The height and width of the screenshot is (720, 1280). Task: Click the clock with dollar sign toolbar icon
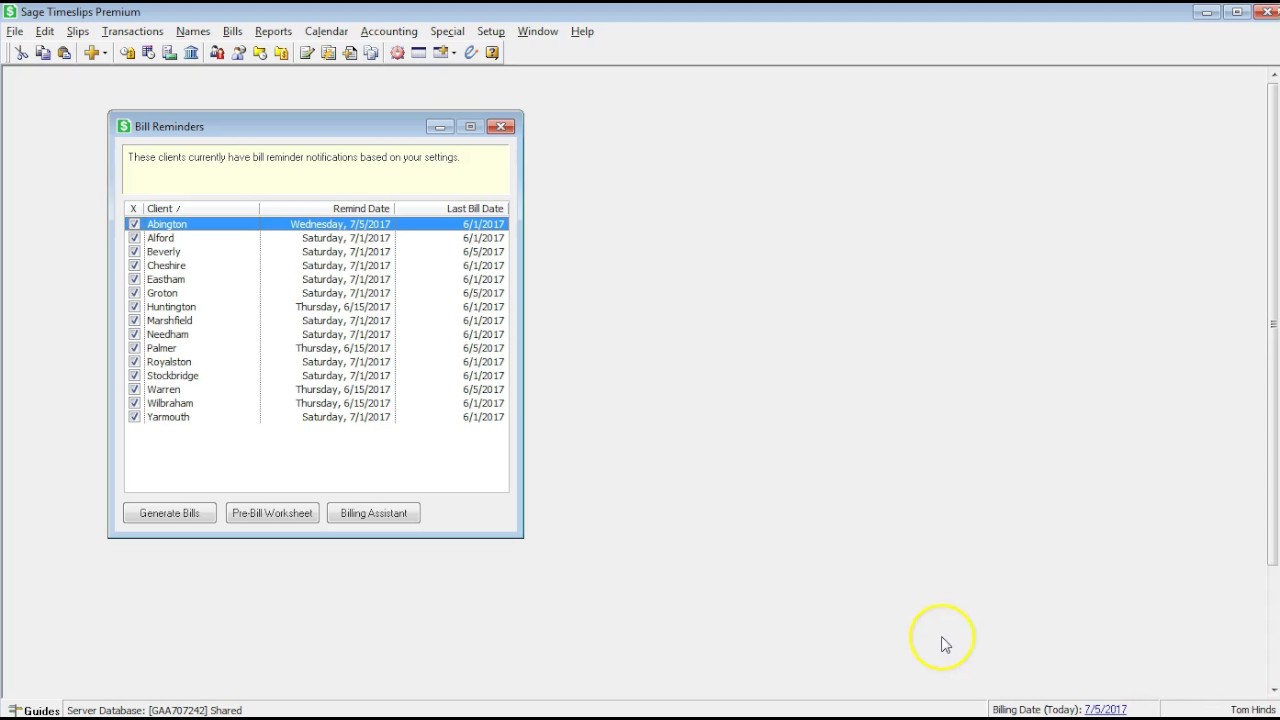click(x=127, y=53)
